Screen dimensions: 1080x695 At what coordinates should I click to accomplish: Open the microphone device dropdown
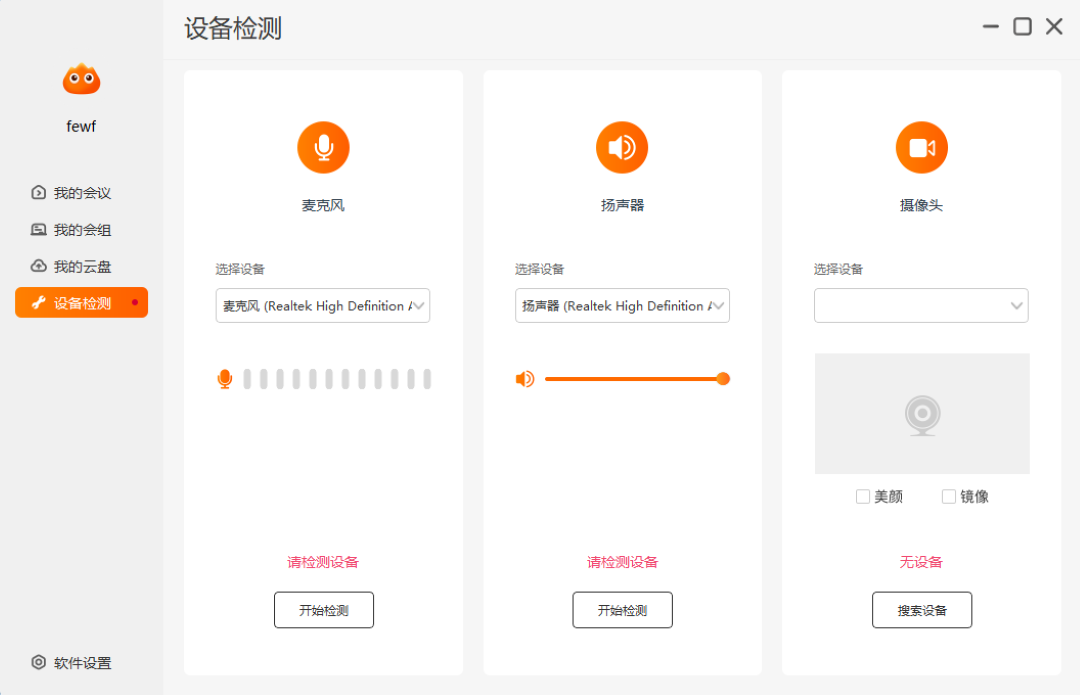(323, 305)
